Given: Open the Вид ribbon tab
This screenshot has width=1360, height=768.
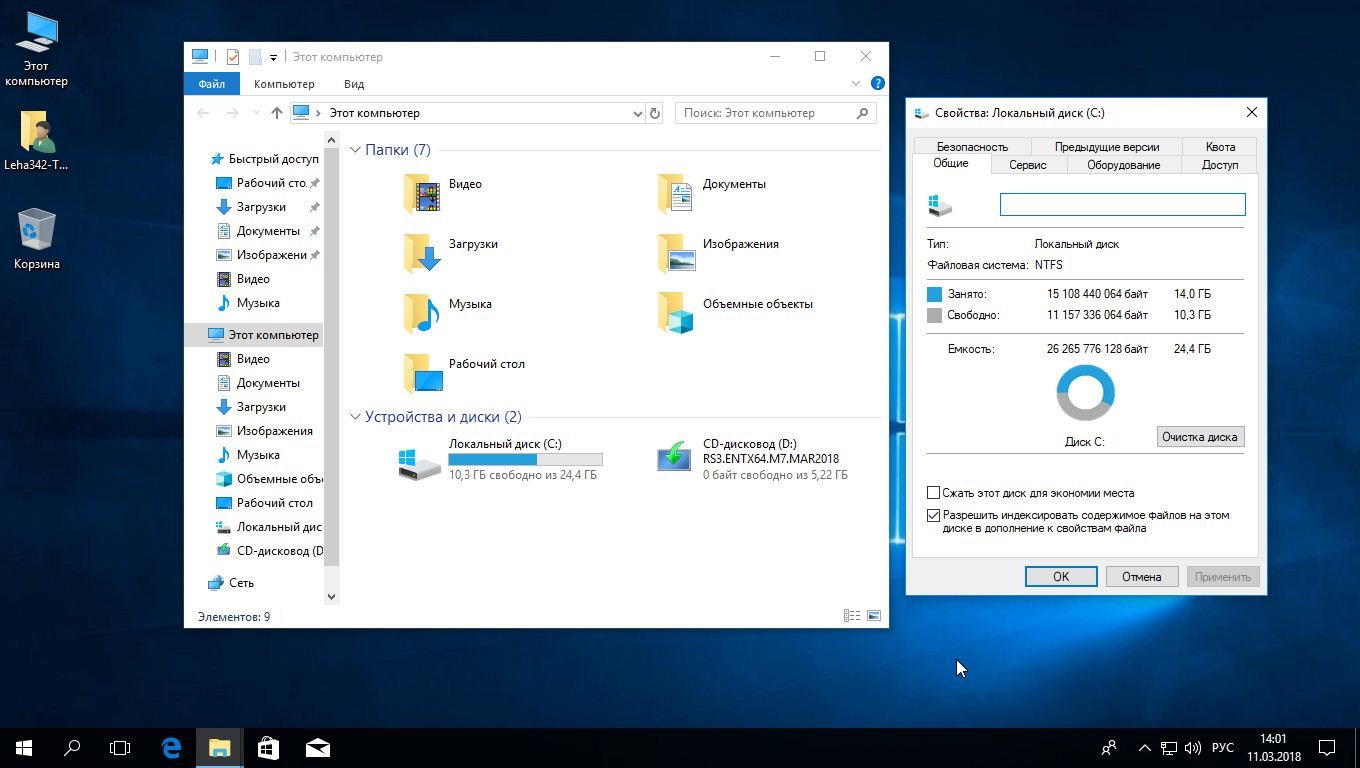Looking at the screenshot, I should point(354,84).
